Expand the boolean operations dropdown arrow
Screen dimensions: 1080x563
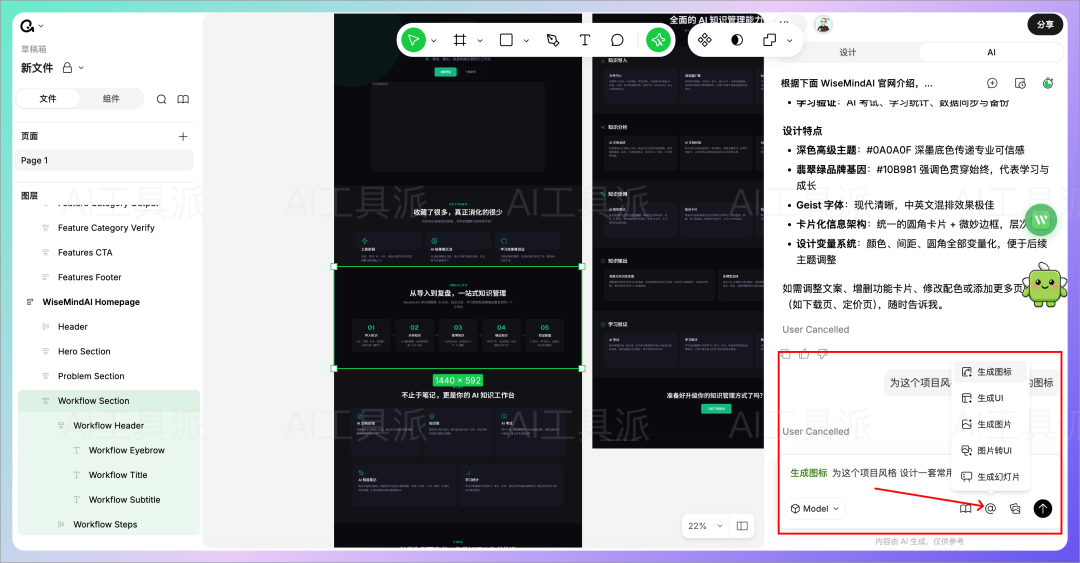coord(789,41)
